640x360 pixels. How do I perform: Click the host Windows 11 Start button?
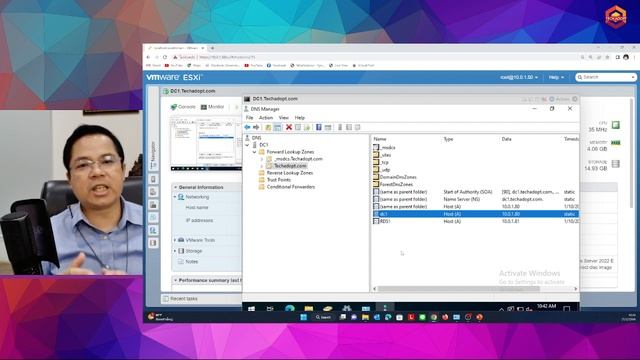[304, 317]
